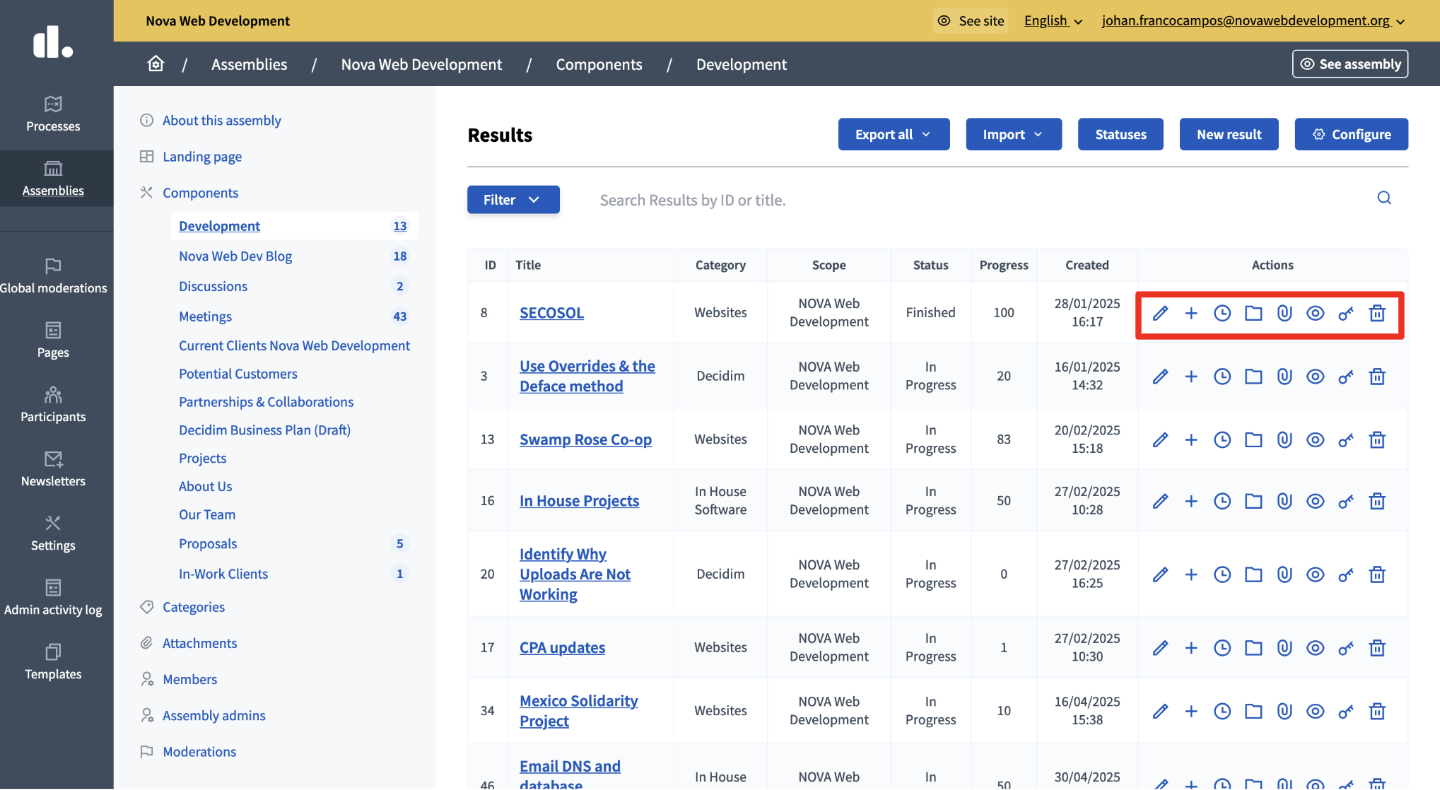The image size is (1440, 790).
Task: Go to home icon in breadcrumb
Action: (x=155, y=64)
